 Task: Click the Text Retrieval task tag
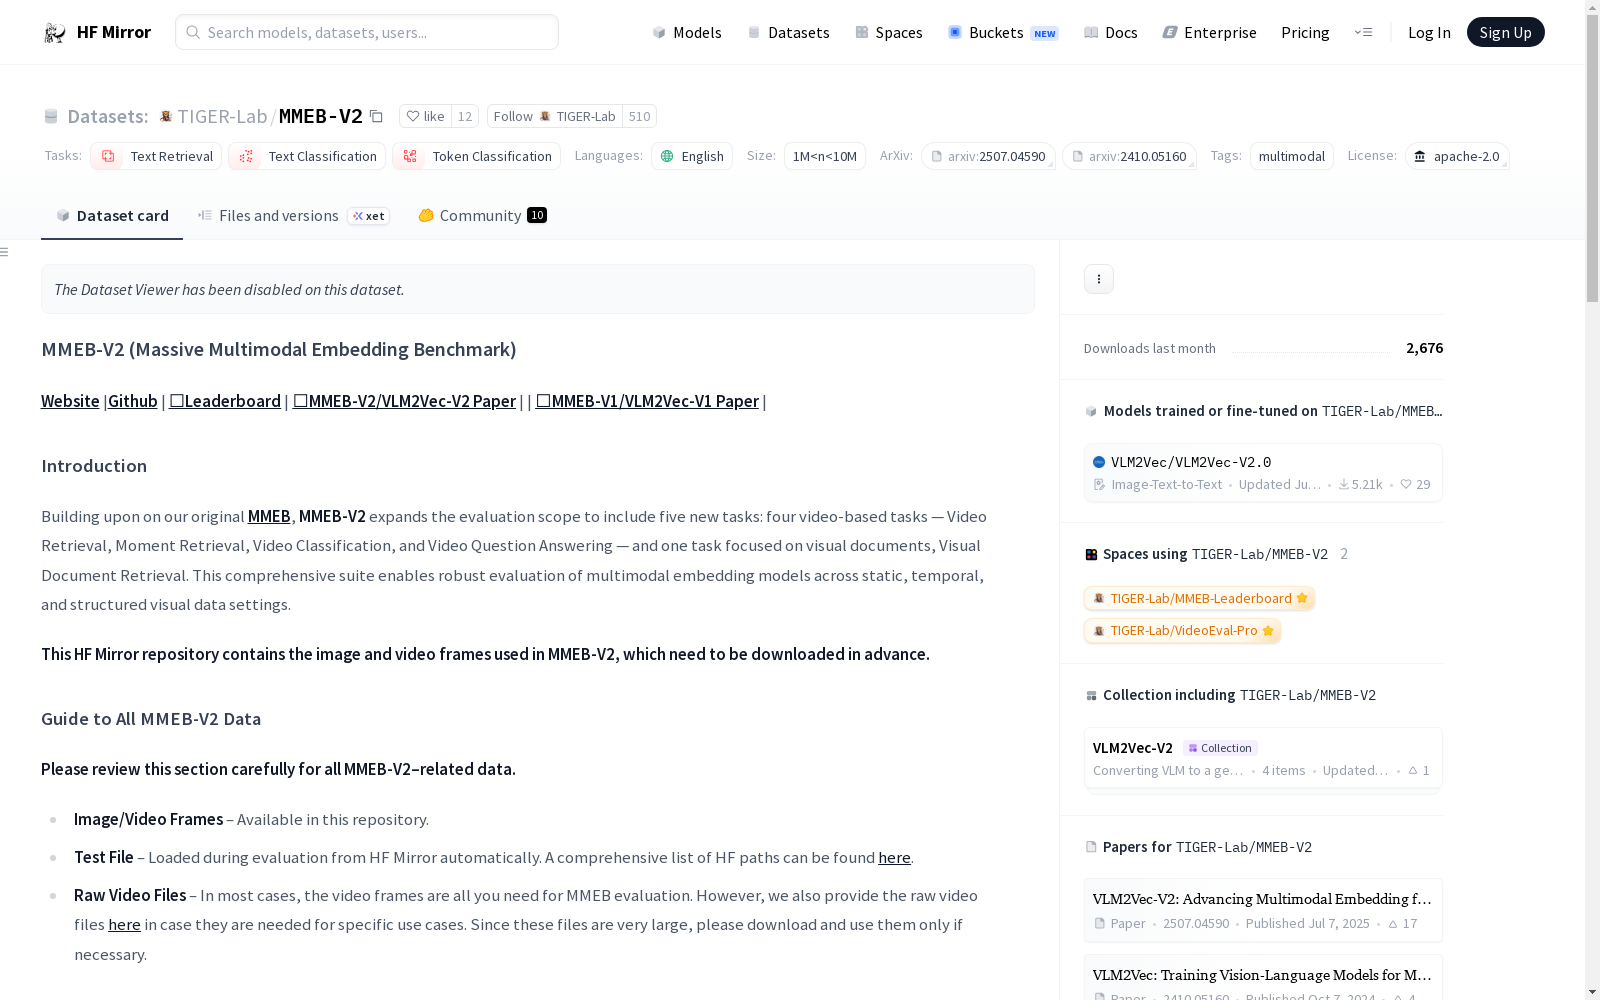tap(156, 156)
